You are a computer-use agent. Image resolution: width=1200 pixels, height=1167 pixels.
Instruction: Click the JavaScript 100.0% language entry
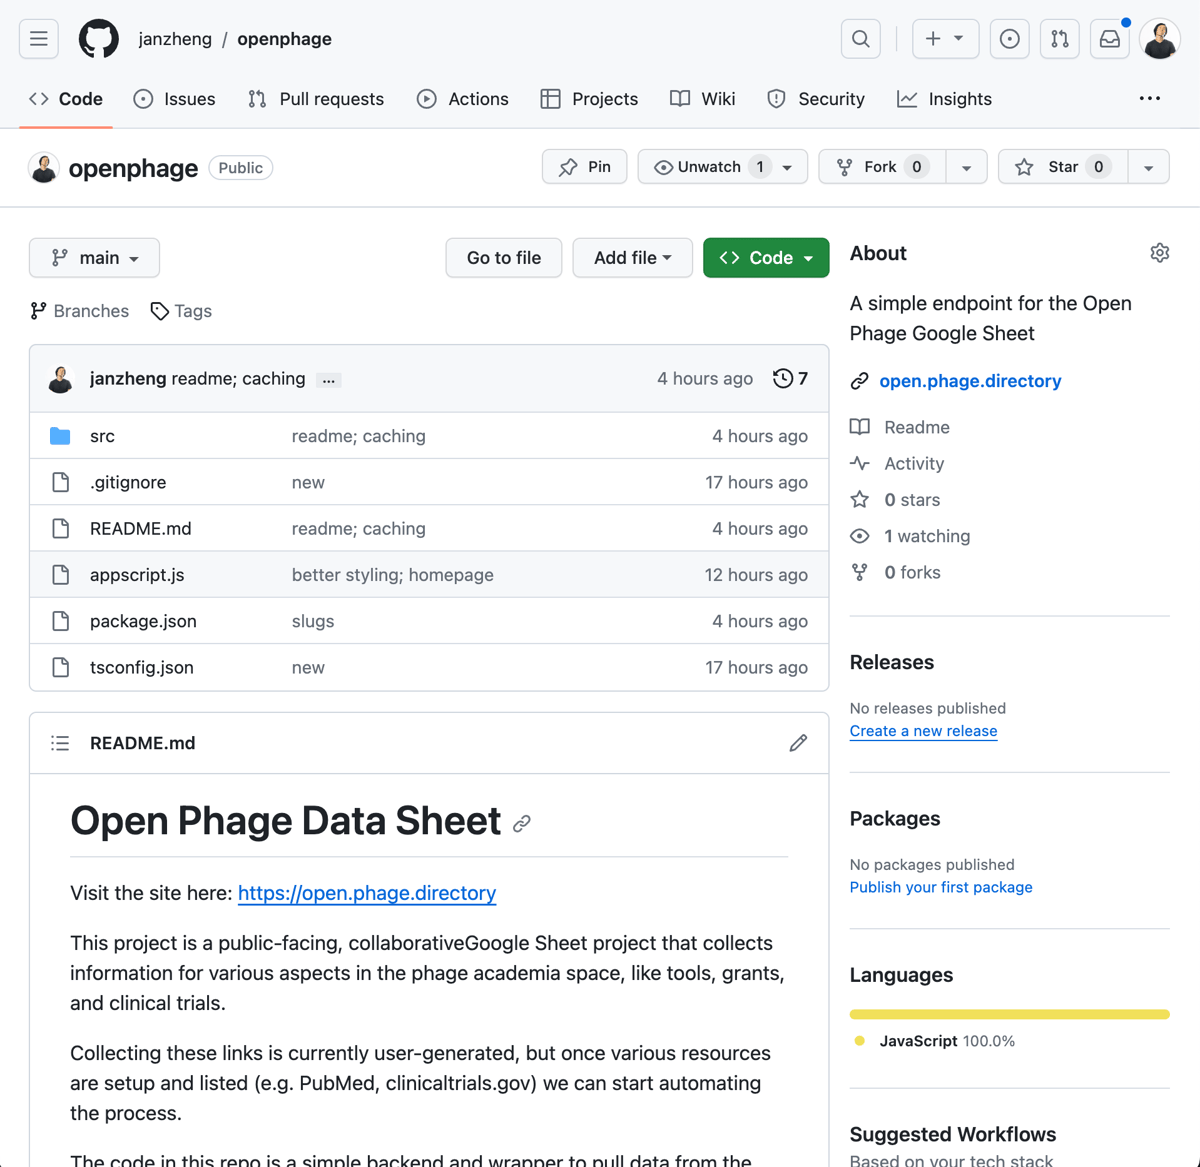pyautogui.click(x=935, y=1041)
